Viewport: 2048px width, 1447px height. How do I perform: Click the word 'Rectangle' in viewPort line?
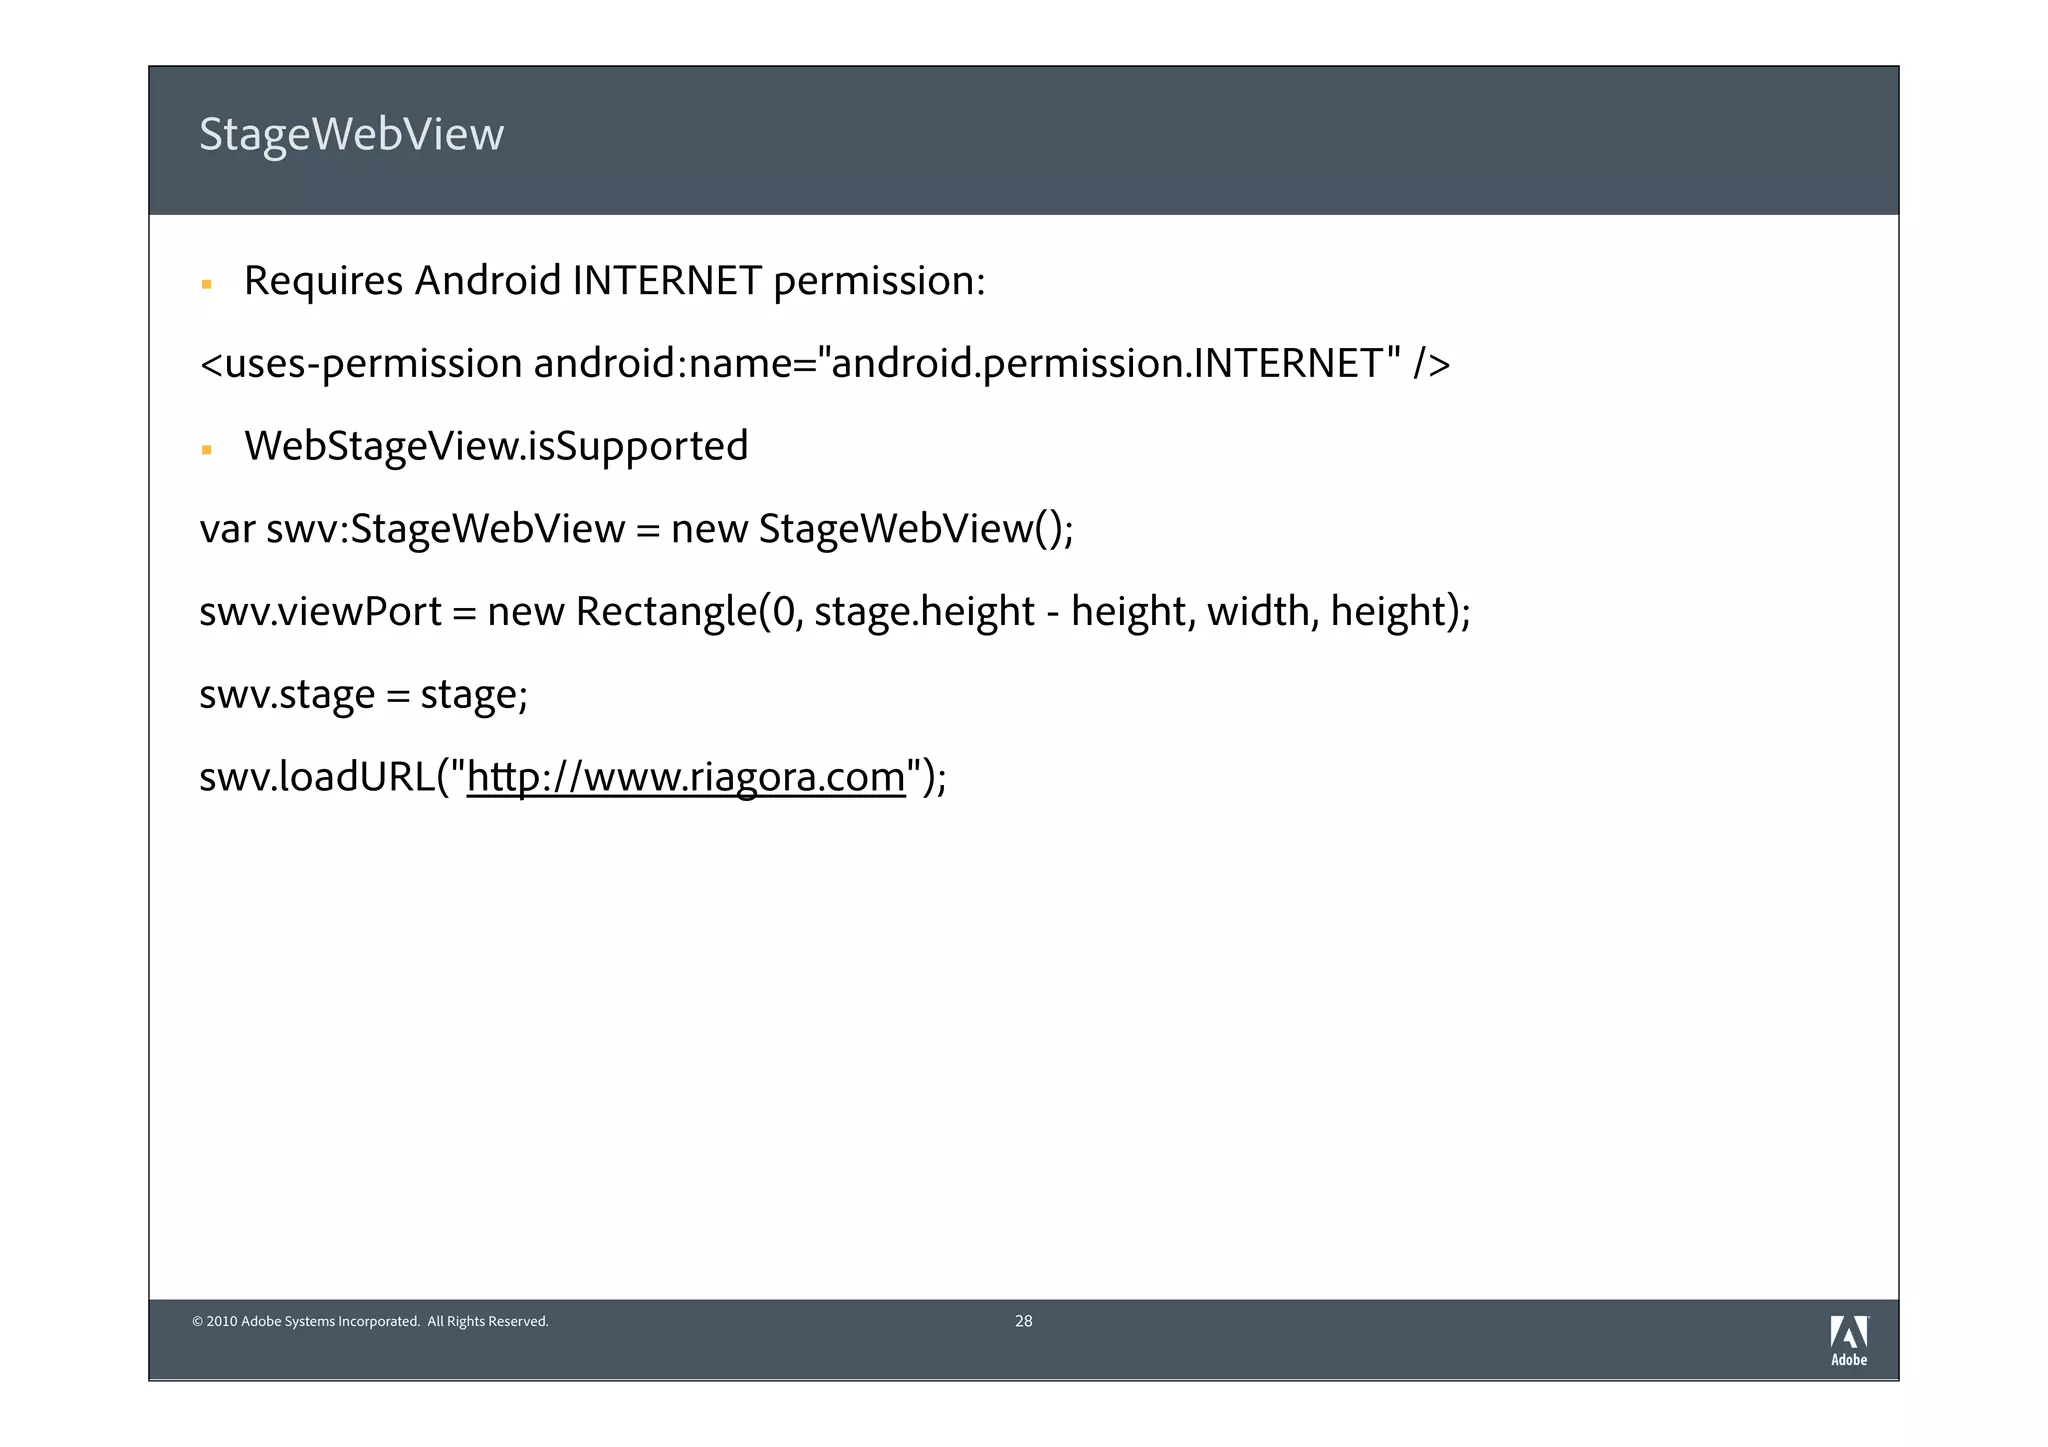pos(666,611)
